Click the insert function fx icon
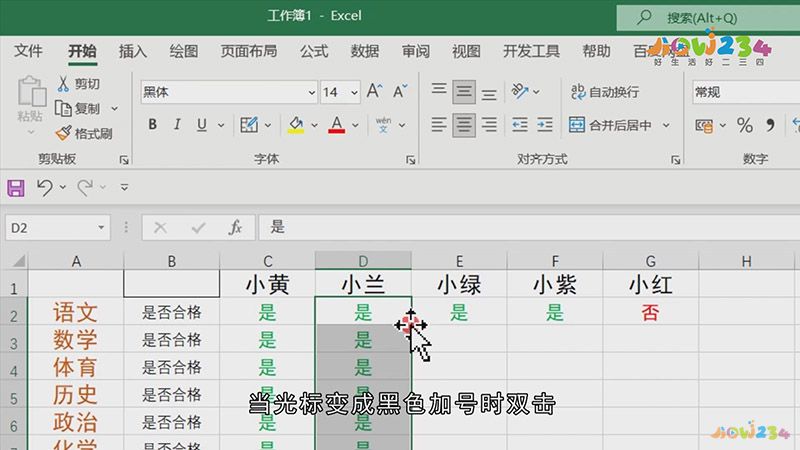The width and height of the screenshot is (800, 450). (x=236, y=228)
